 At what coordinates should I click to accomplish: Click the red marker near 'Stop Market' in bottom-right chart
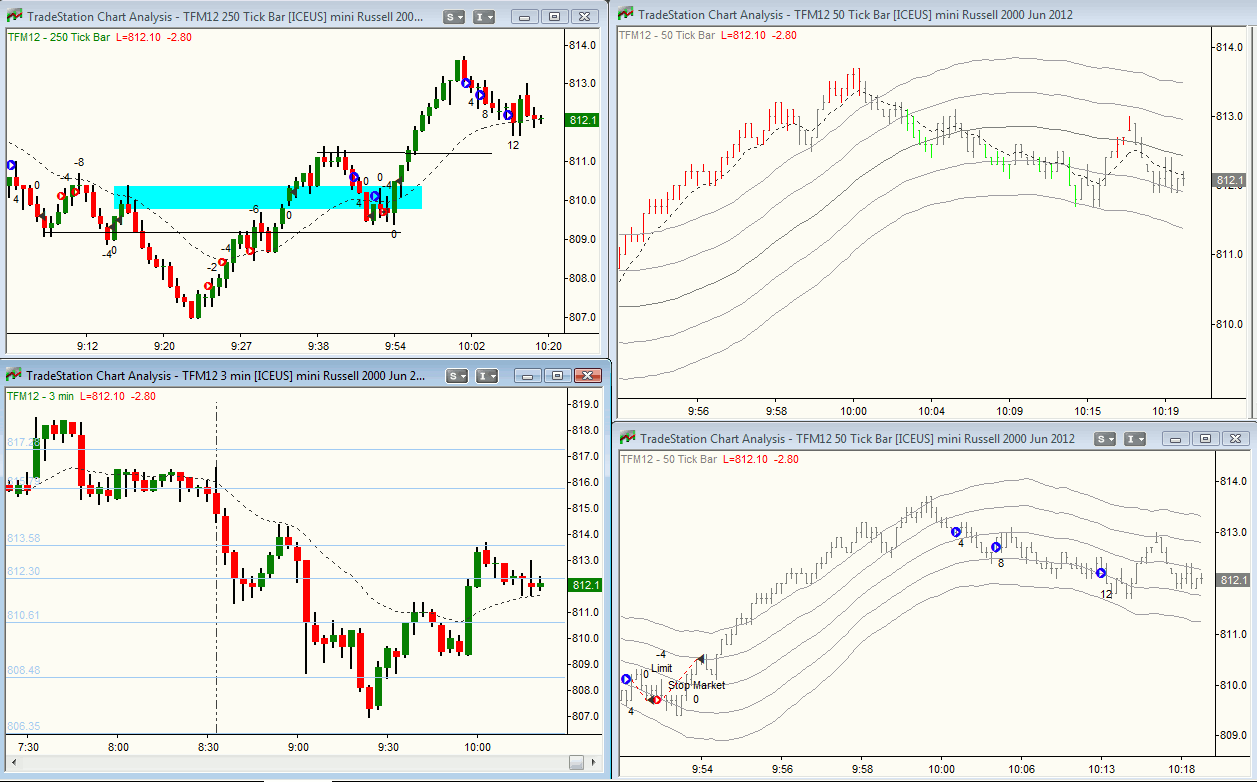(x=655, y=700)
